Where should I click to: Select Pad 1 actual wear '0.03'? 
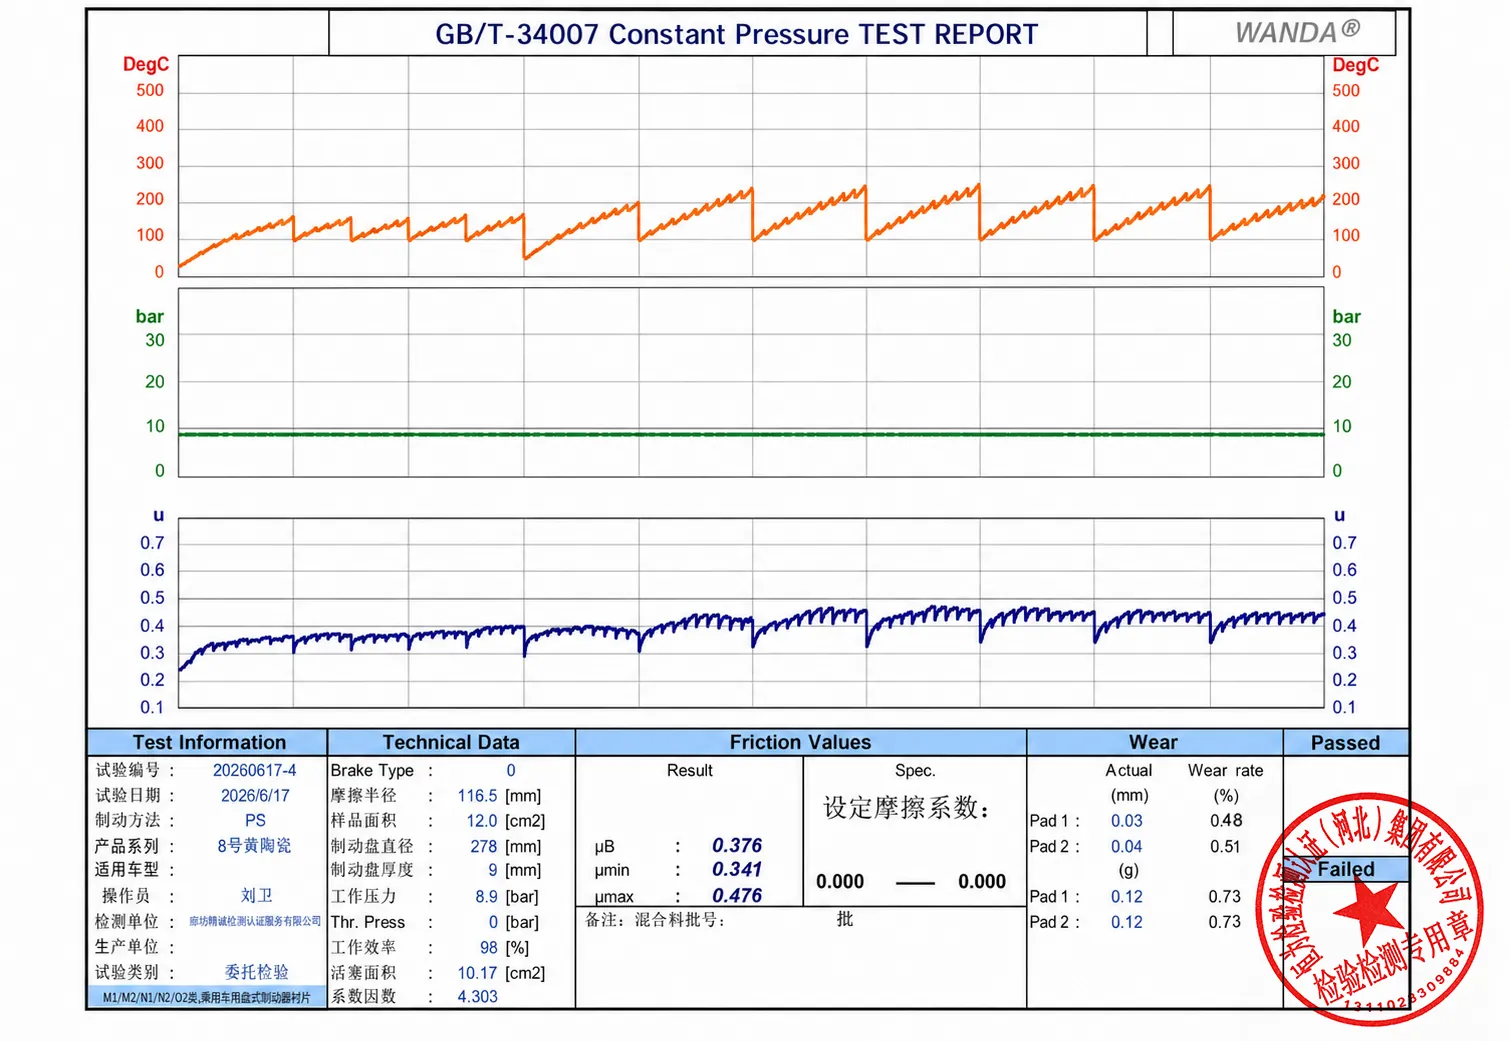(1126, 820)
